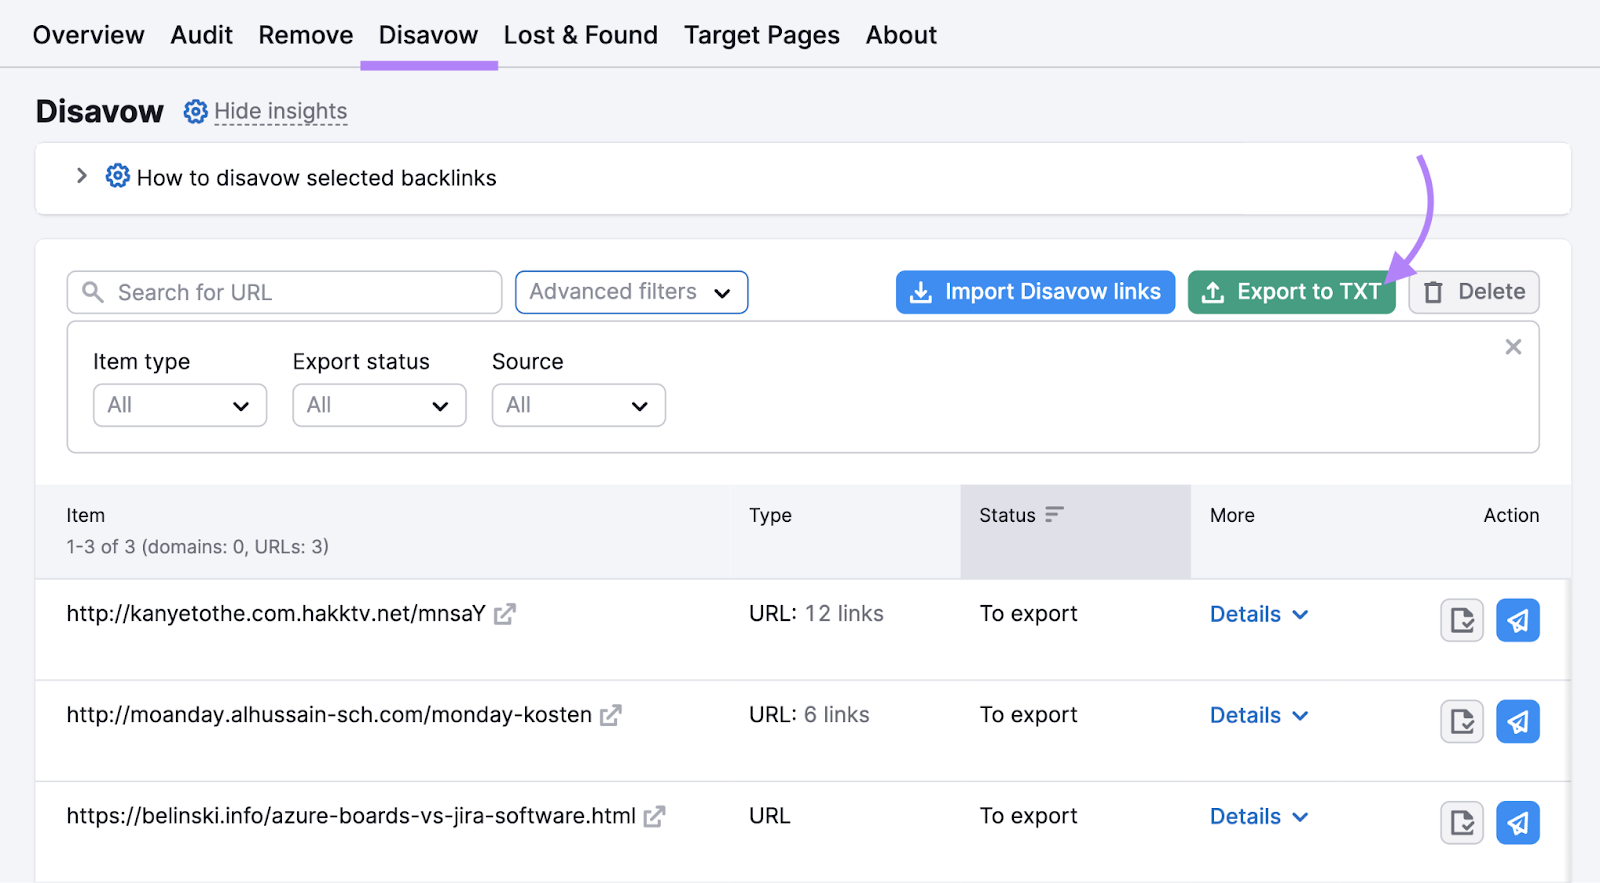The image size is (1600, 883).
Task: Click http://moanday.alhussain-sch.com/monday-kosten URL text
Action: 329,715
